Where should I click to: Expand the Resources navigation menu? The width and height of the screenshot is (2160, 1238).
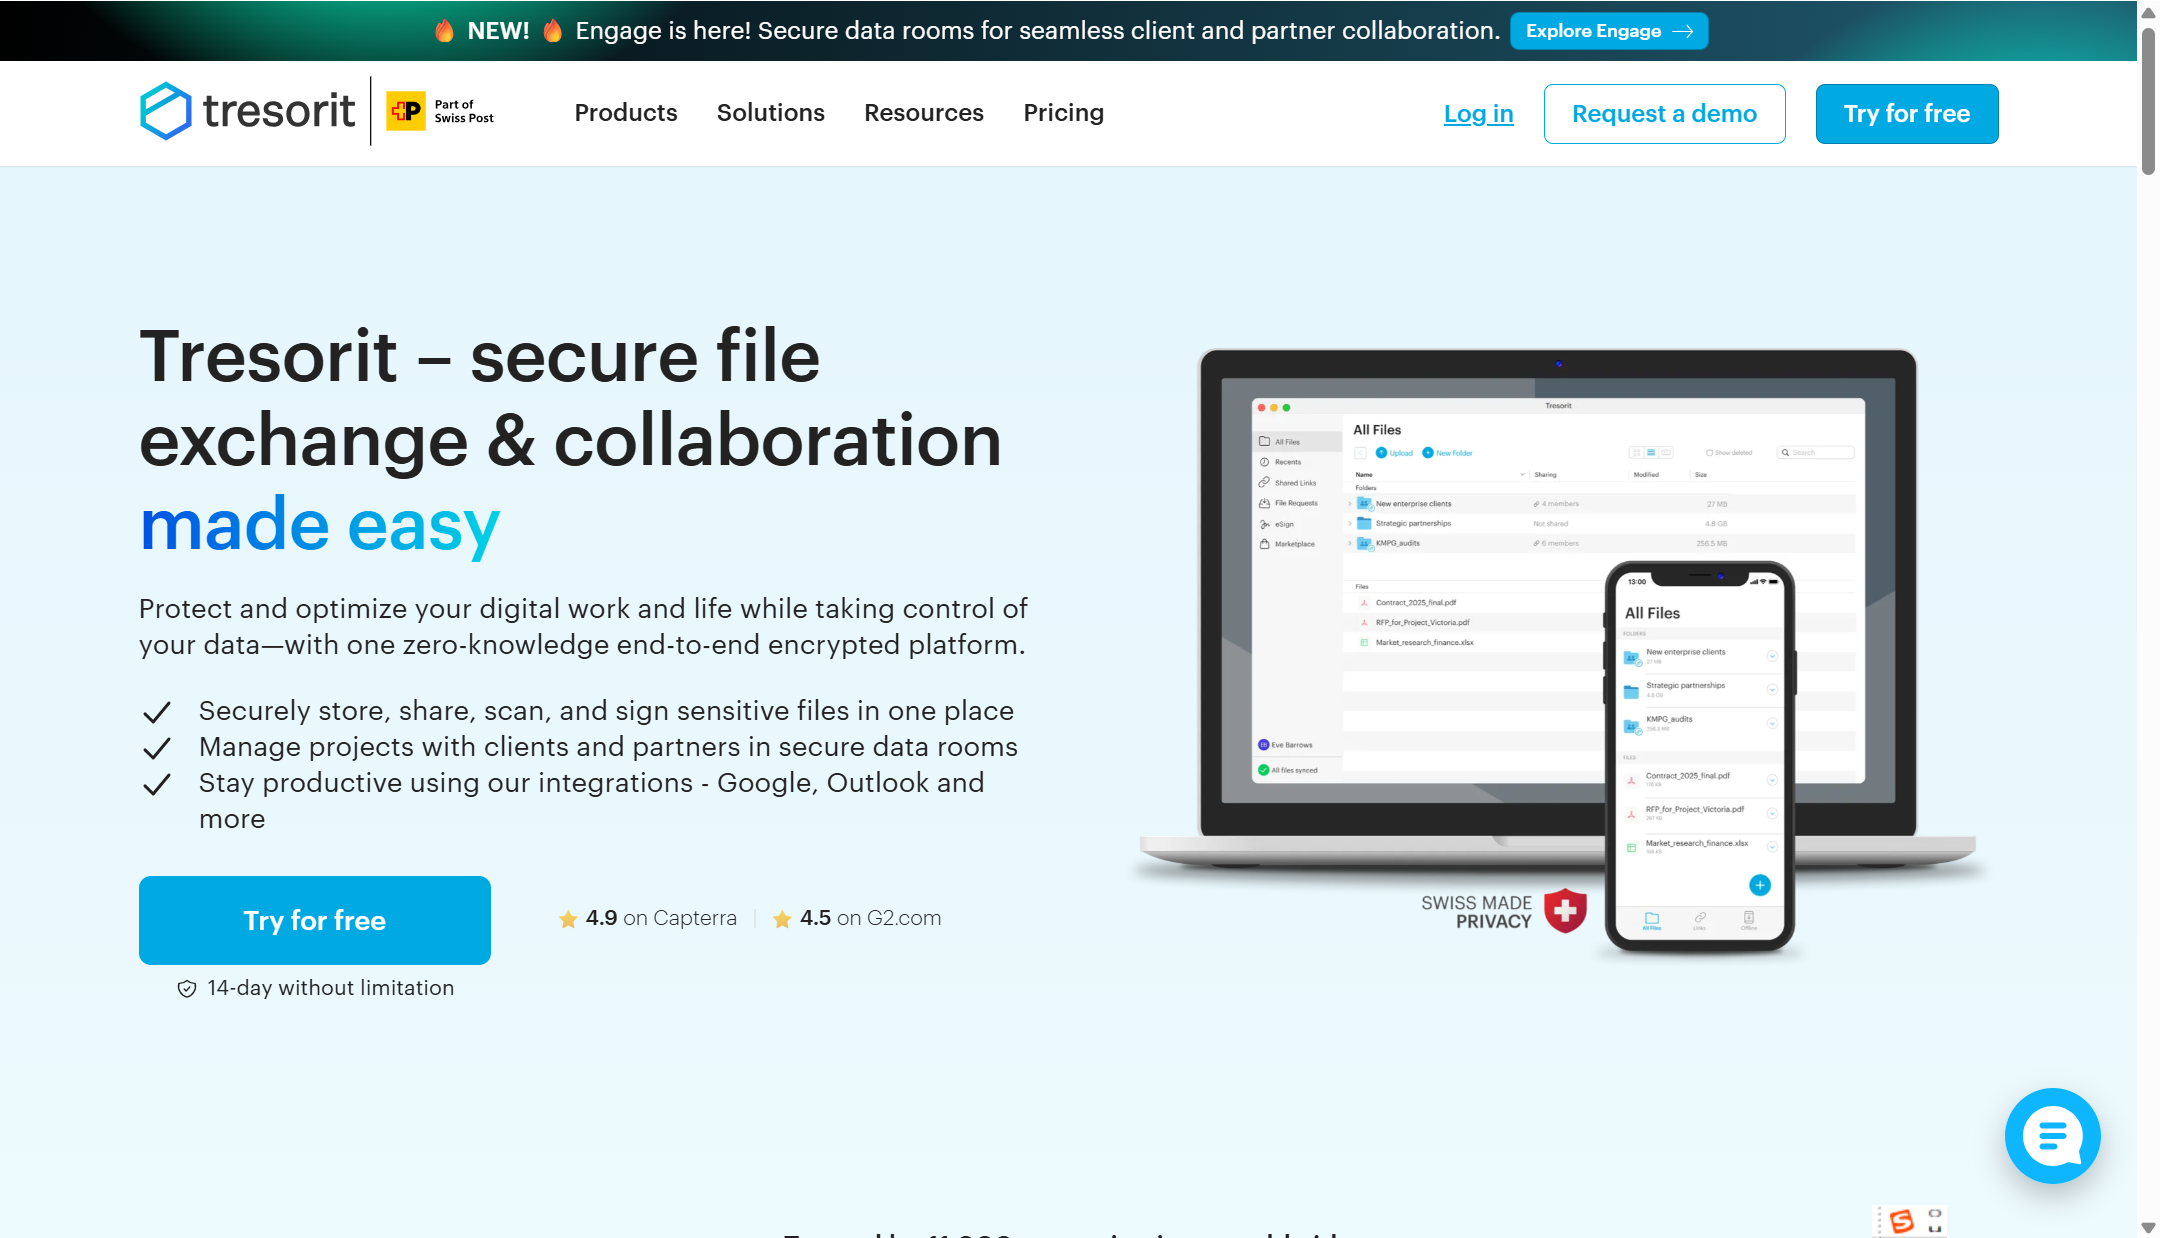tap(923, 113)
